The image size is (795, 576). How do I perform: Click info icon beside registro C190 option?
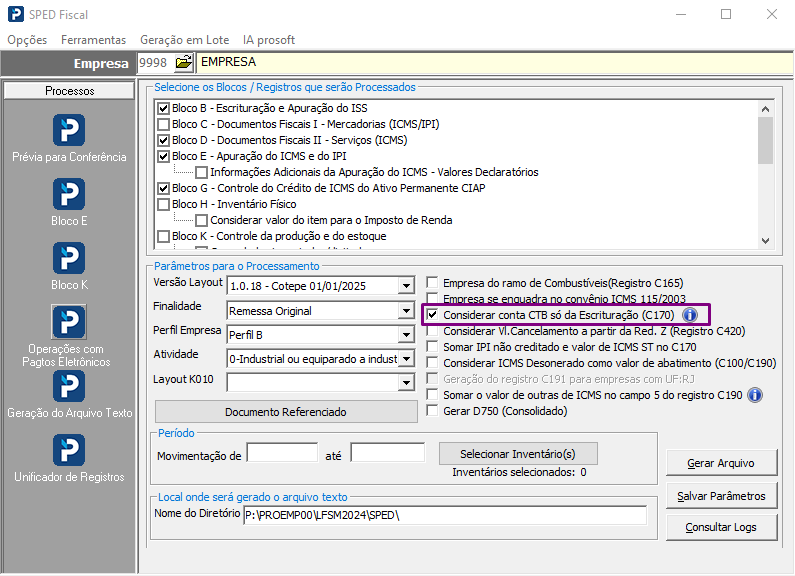point(755,395)
